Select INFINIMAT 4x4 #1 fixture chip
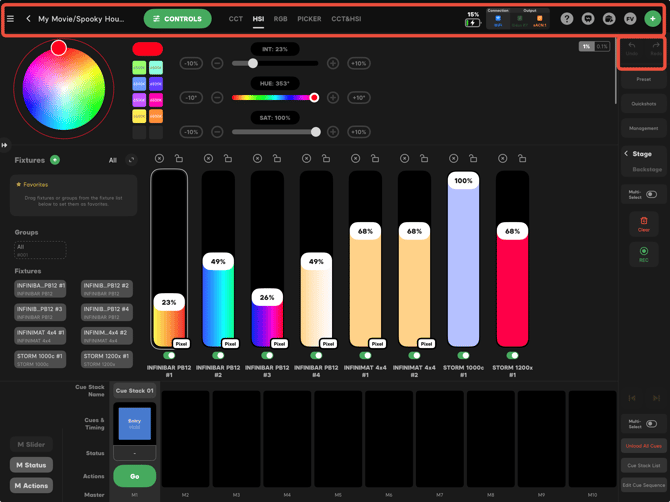The width and height of the screenshot is (670, 502). 40,336
